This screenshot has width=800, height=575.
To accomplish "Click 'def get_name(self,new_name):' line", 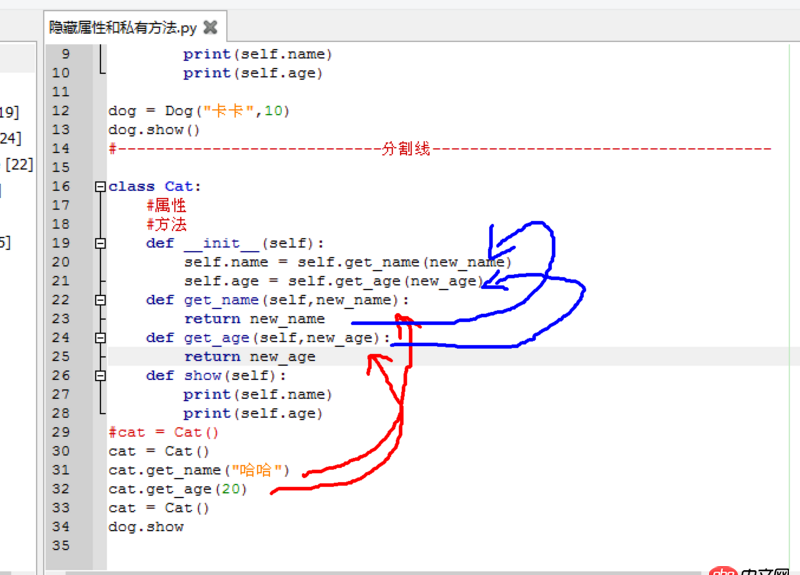I will click(277, 300).
